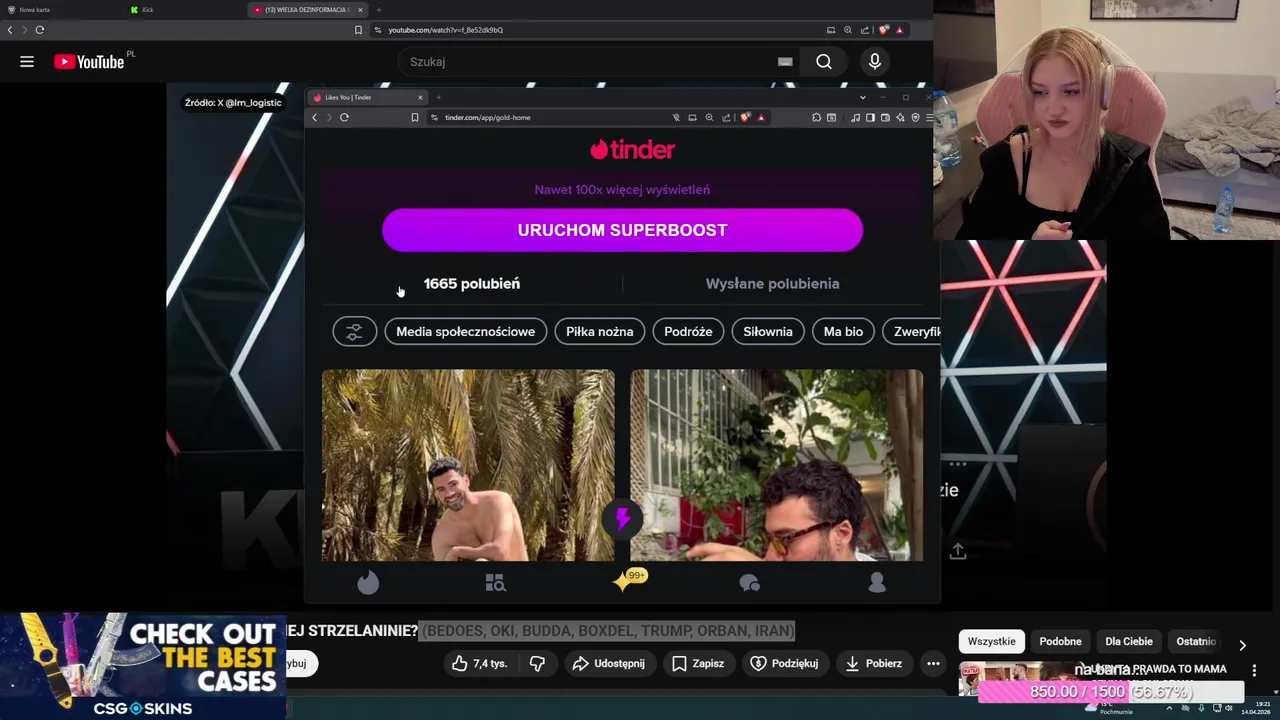Open Brave Rewards in the YouTube address bar

point(899,30)
